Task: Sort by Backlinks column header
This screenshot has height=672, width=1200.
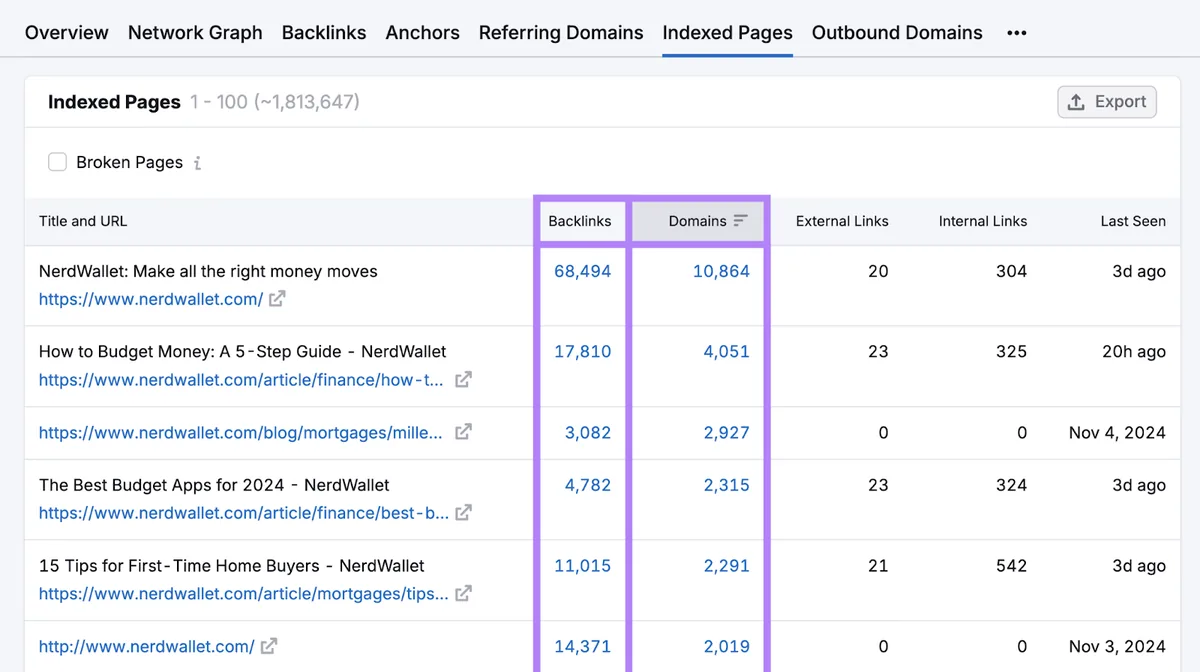Action: pos(580,221)
